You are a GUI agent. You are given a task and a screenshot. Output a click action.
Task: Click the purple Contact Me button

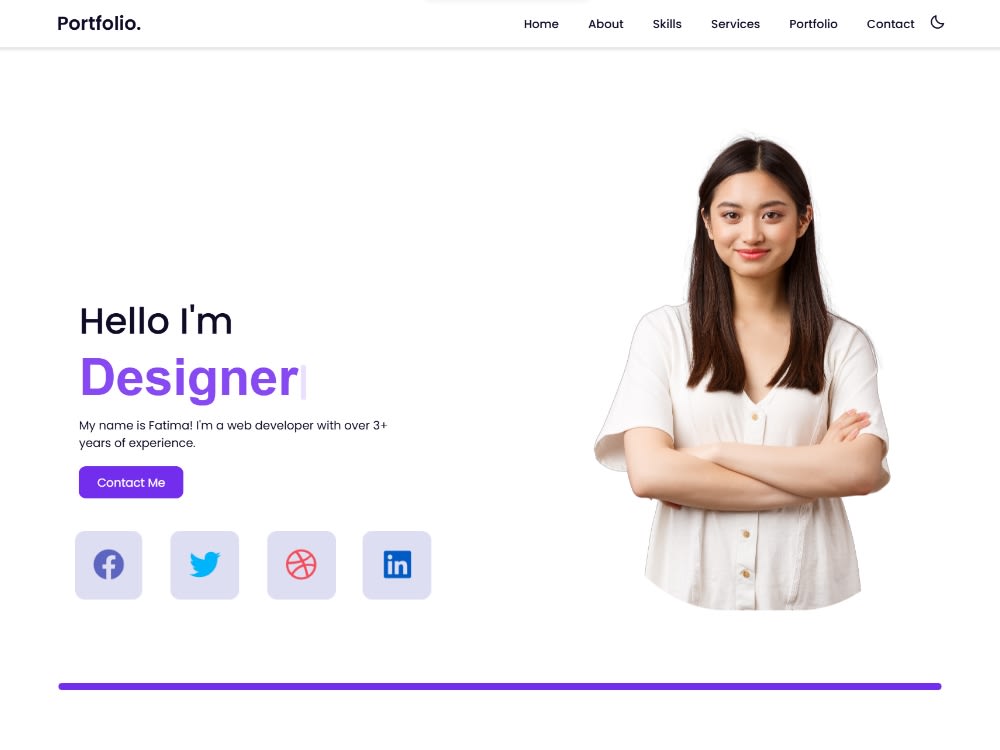click(131, 482)
